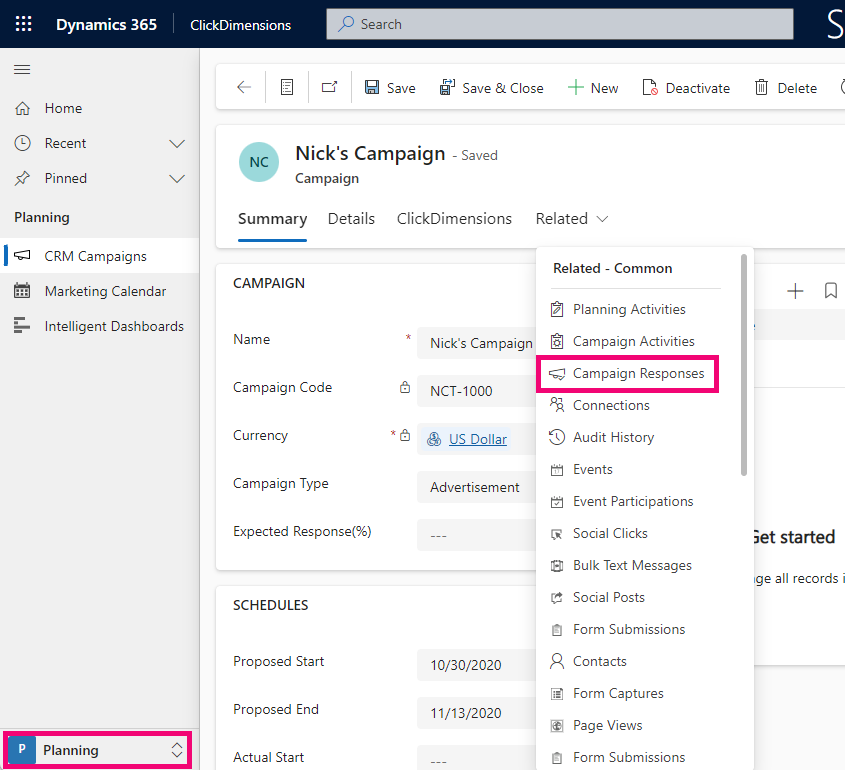Open Event Participations

point(633,501)
